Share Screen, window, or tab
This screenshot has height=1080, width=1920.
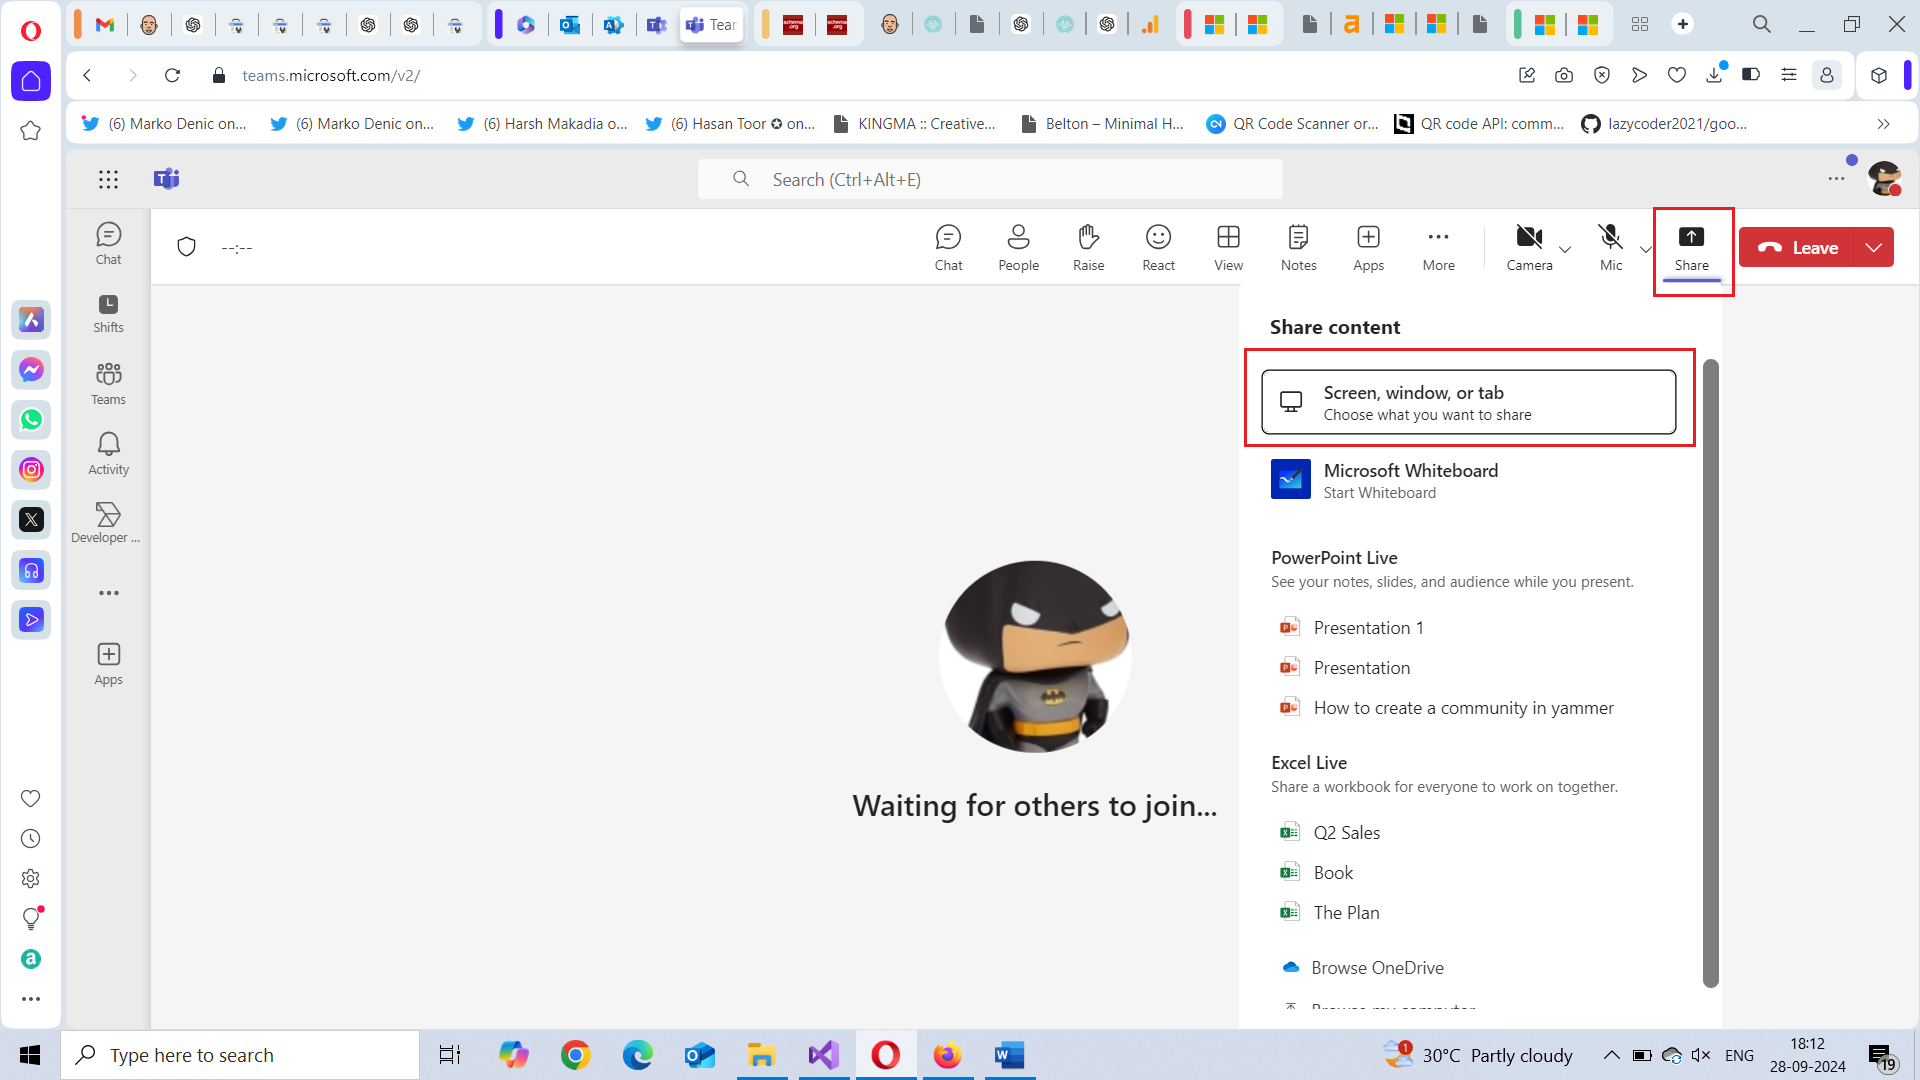1468,402
